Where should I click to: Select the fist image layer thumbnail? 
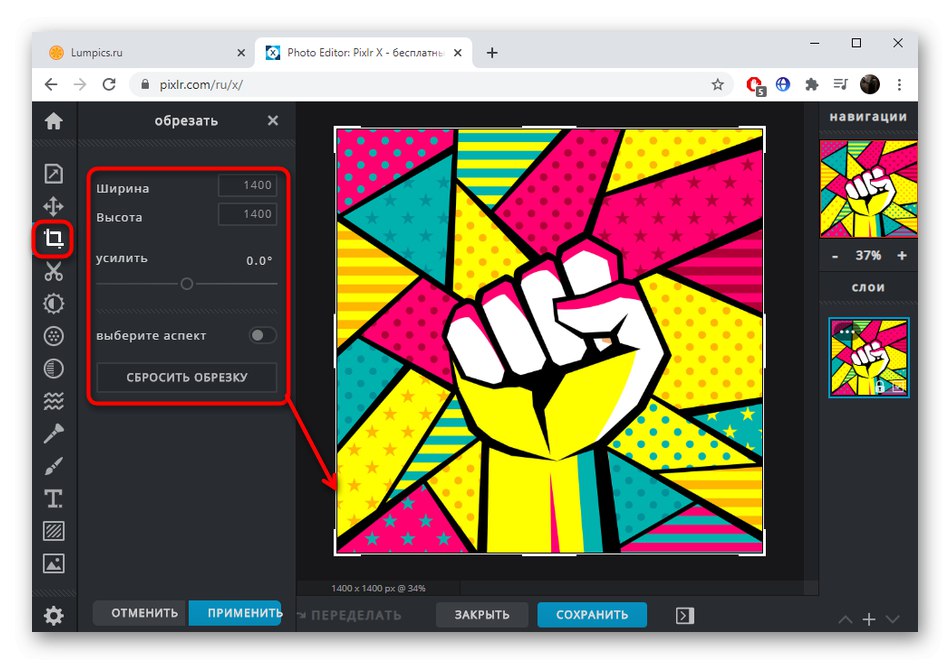click(868, 357)
